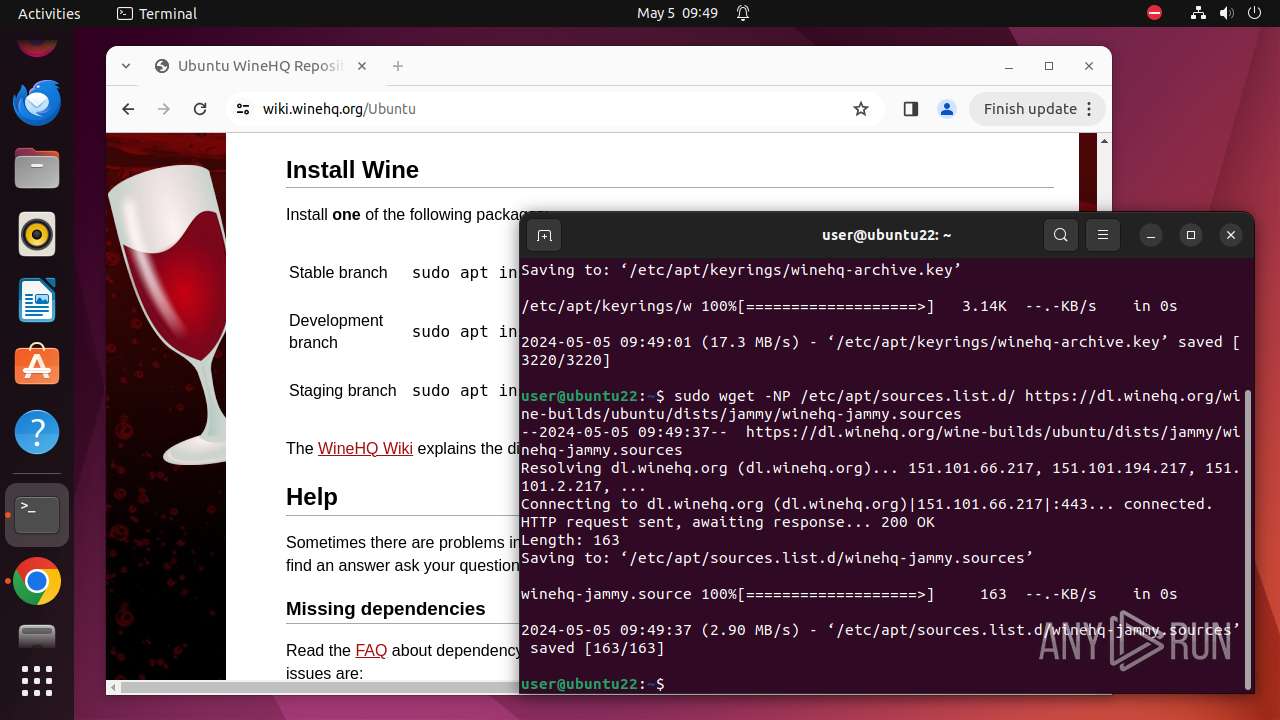Open Thunderbird Mail from the dock
The image size is (1280, 720).
point(37,103)
